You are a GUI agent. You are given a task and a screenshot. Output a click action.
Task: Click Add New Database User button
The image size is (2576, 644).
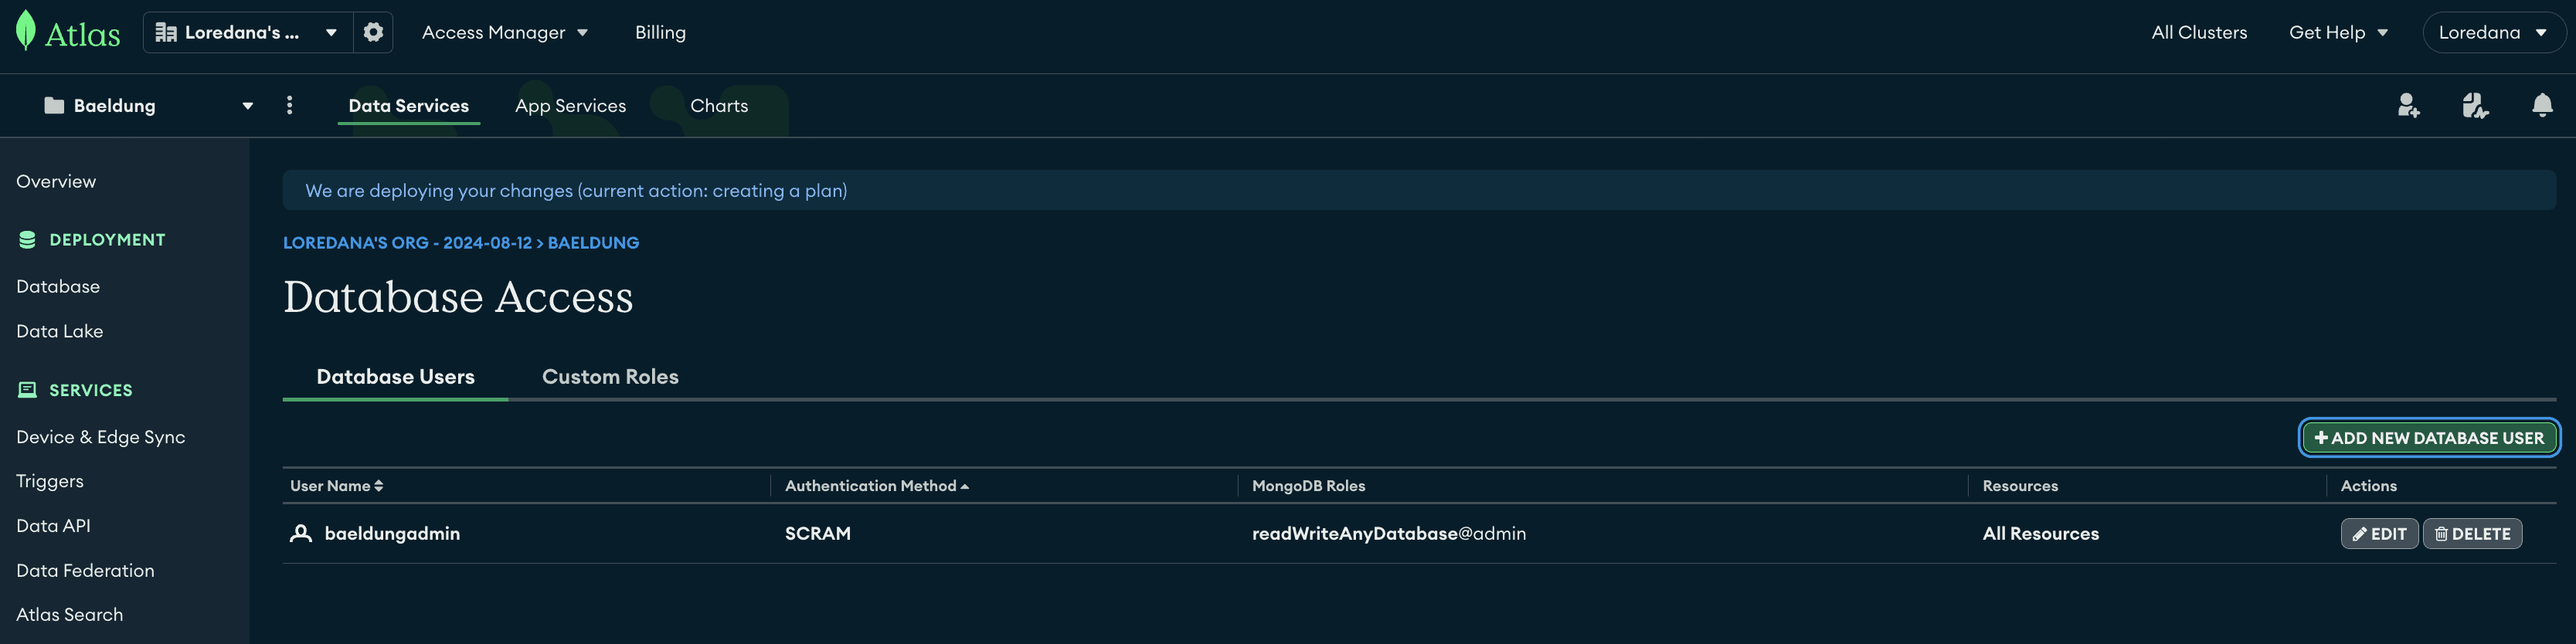pos(2429,438)
